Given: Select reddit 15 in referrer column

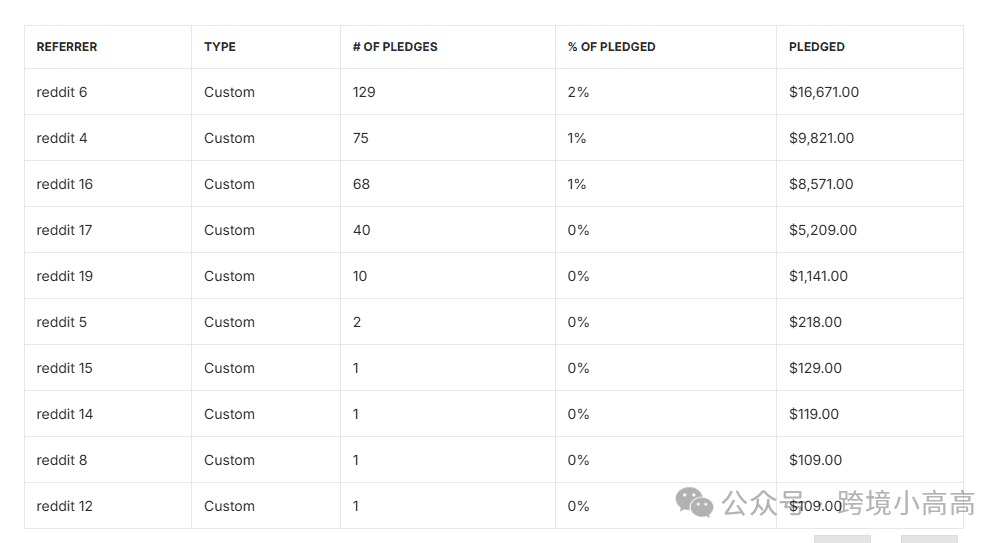Looking at the screenshot, I should click(x=65, y=368).
